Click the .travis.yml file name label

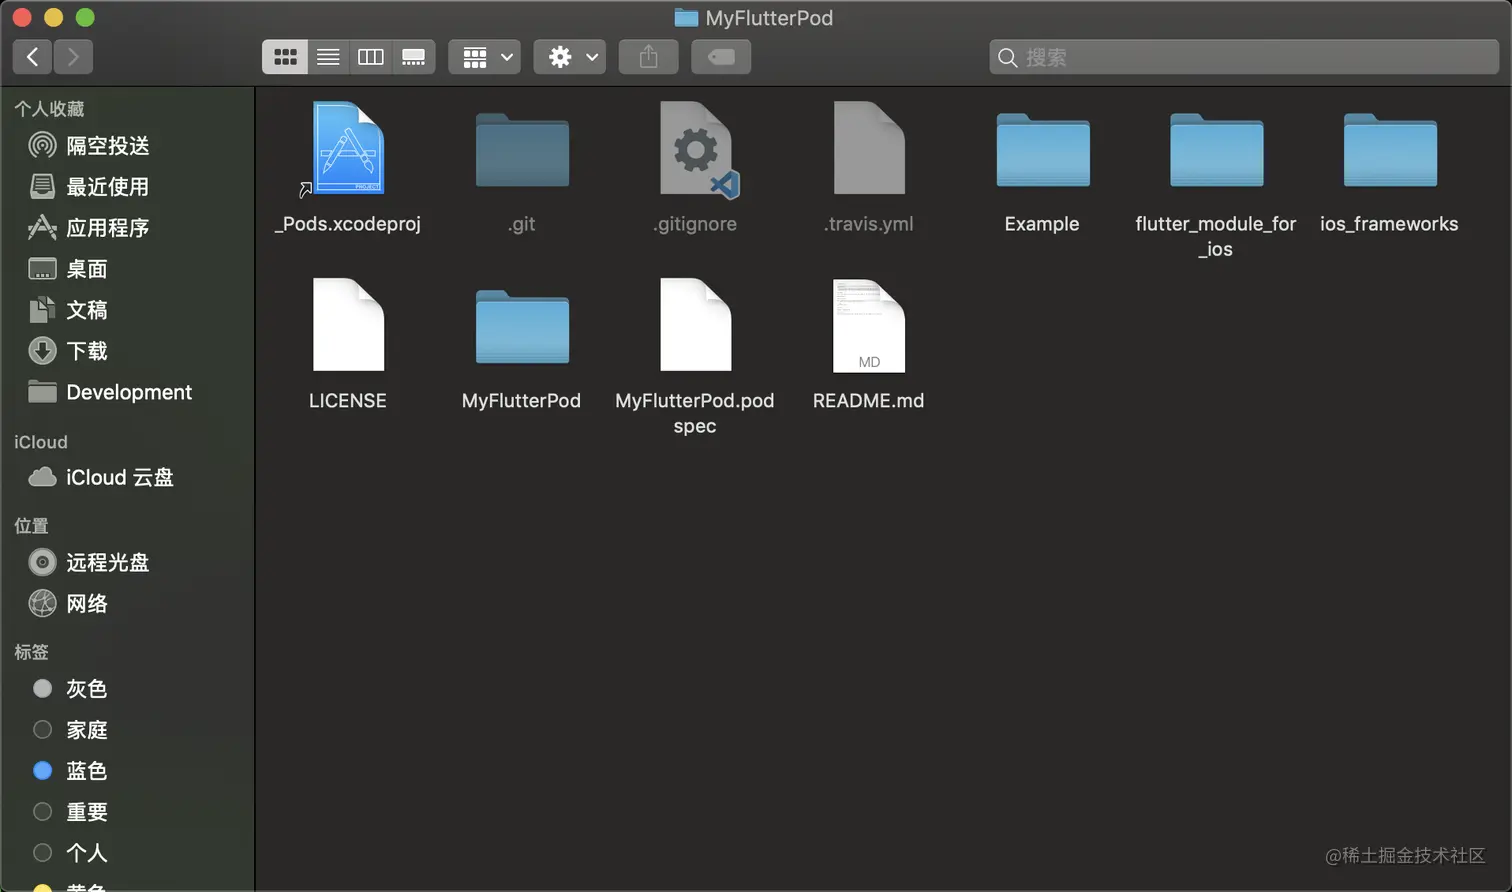[x=869, y=224]
